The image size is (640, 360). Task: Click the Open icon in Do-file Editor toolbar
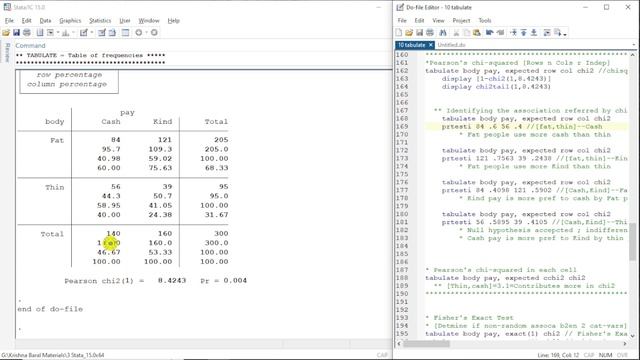(409, 33)
